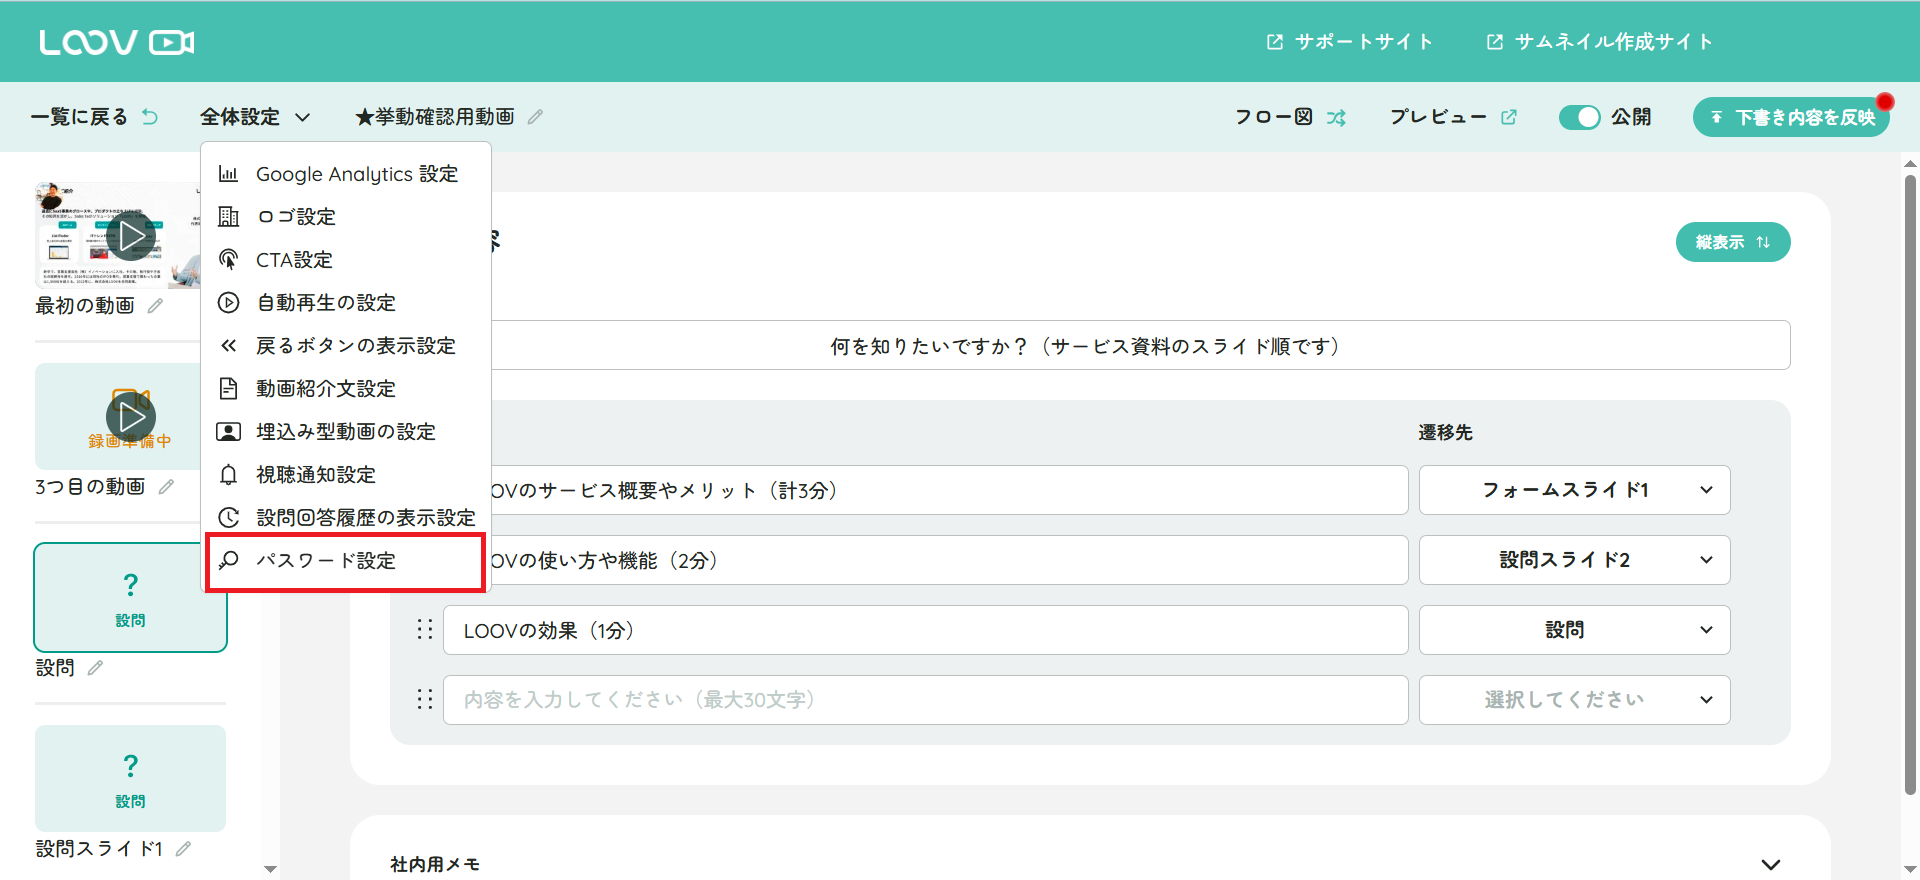1920x880 pixels.
Task: Click the sidebar scroll down arrow
Action: [x=270, y=870]
